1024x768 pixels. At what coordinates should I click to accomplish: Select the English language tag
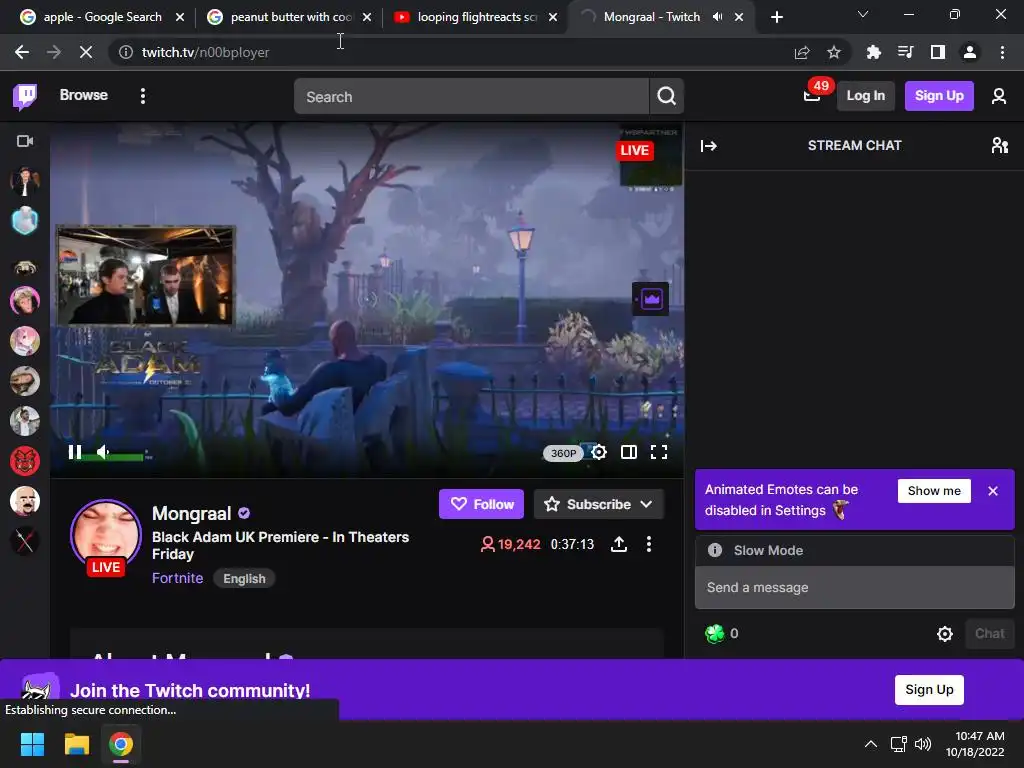click(244, 579)
